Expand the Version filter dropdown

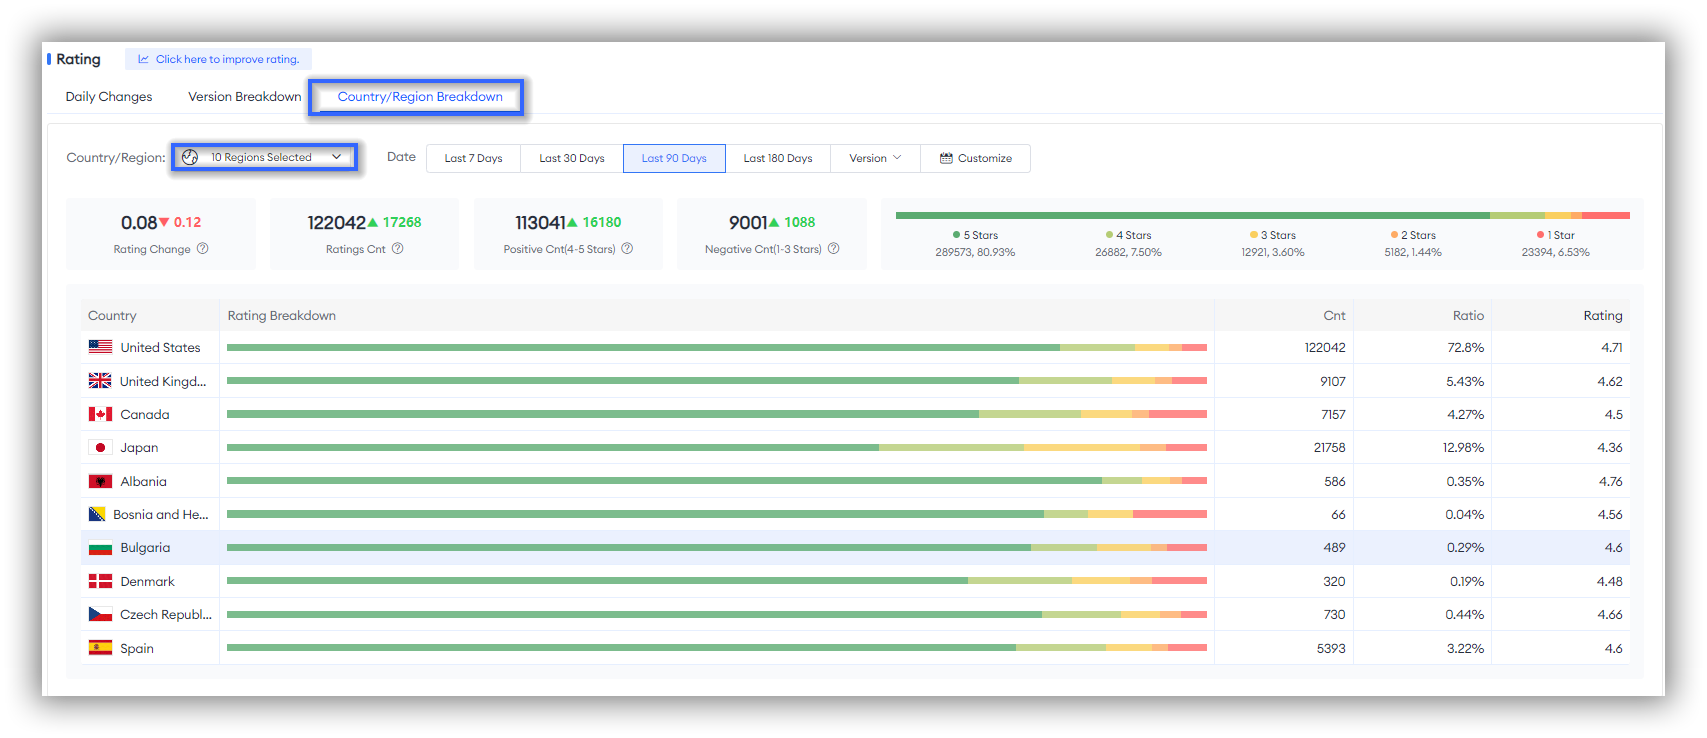click(875, 158)
